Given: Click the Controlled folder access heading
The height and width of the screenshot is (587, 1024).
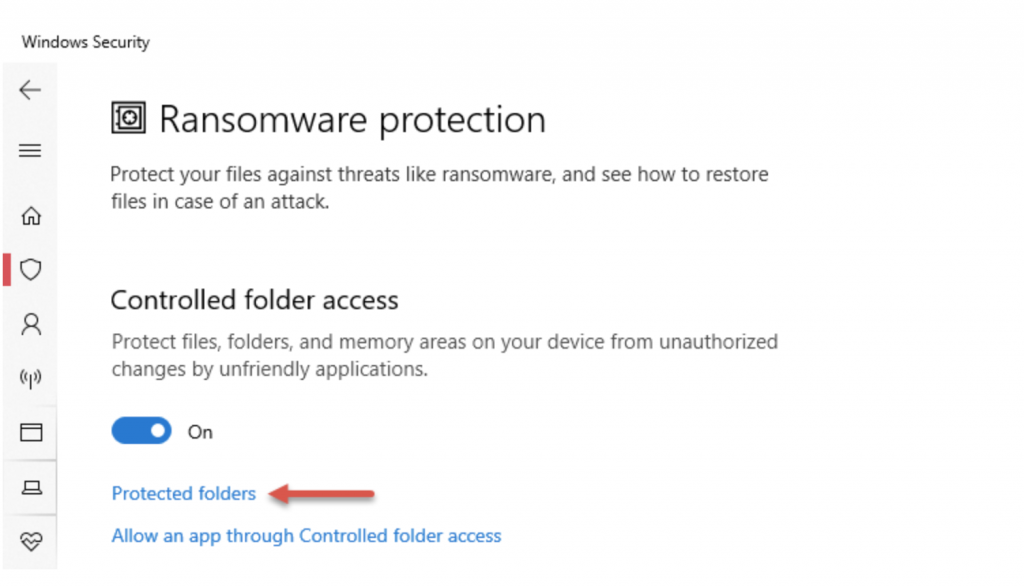Looking at the screenshot, I should [254, 300].
